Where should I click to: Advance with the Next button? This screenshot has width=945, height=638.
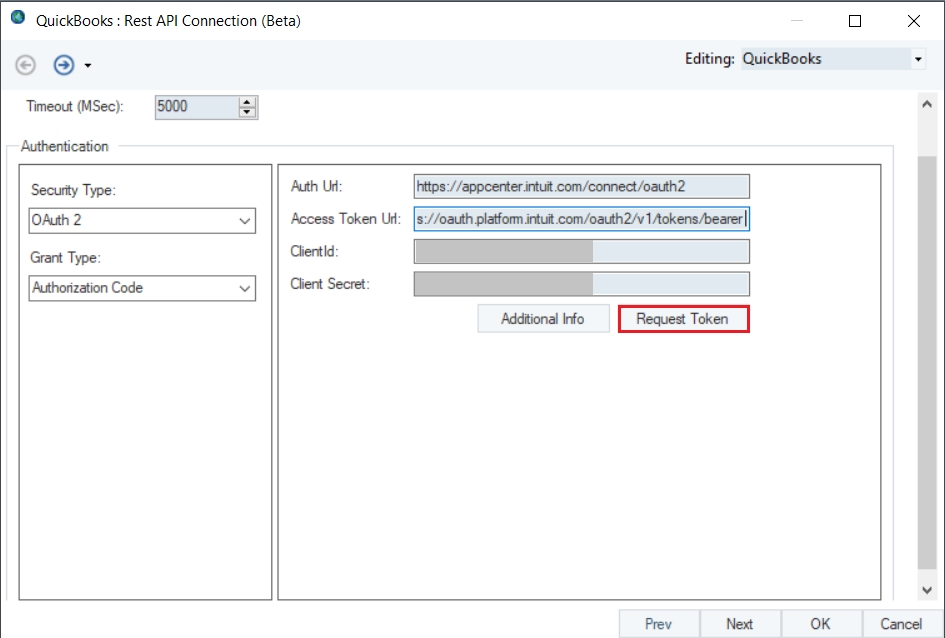(740, 624)
